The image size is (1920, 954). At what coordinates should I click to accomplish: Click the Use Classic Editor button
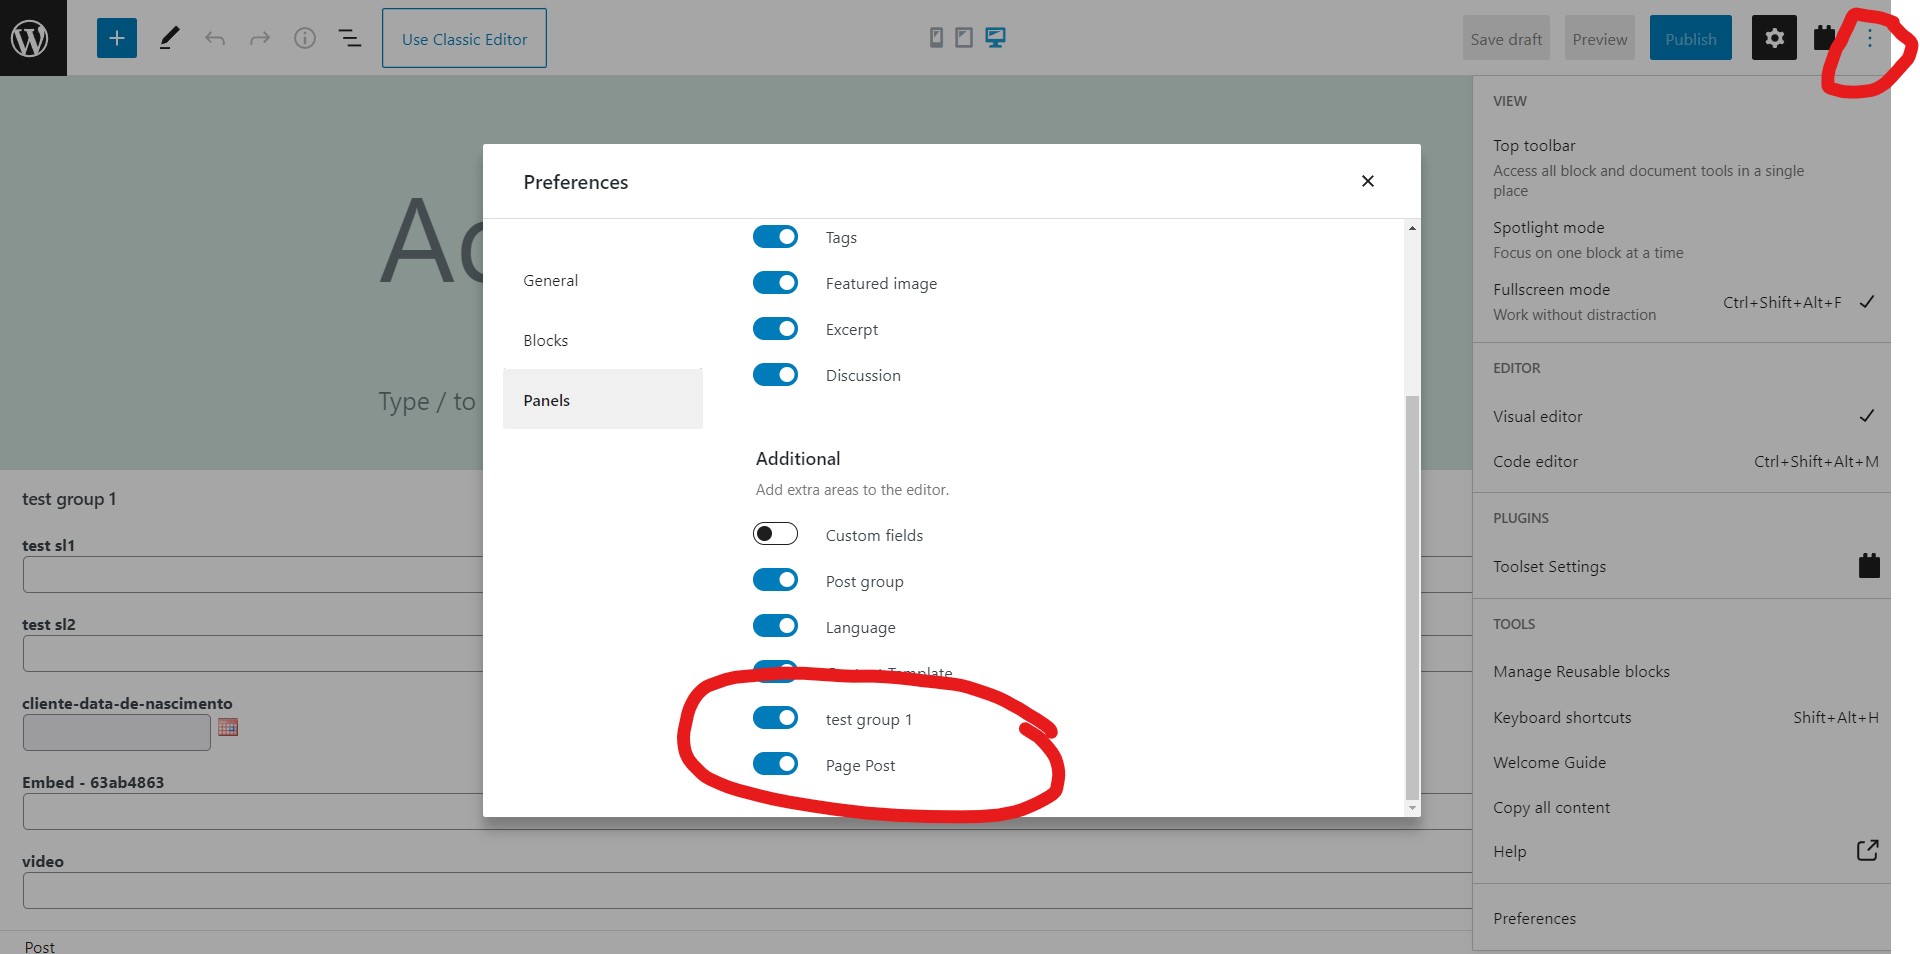point(464,38)
